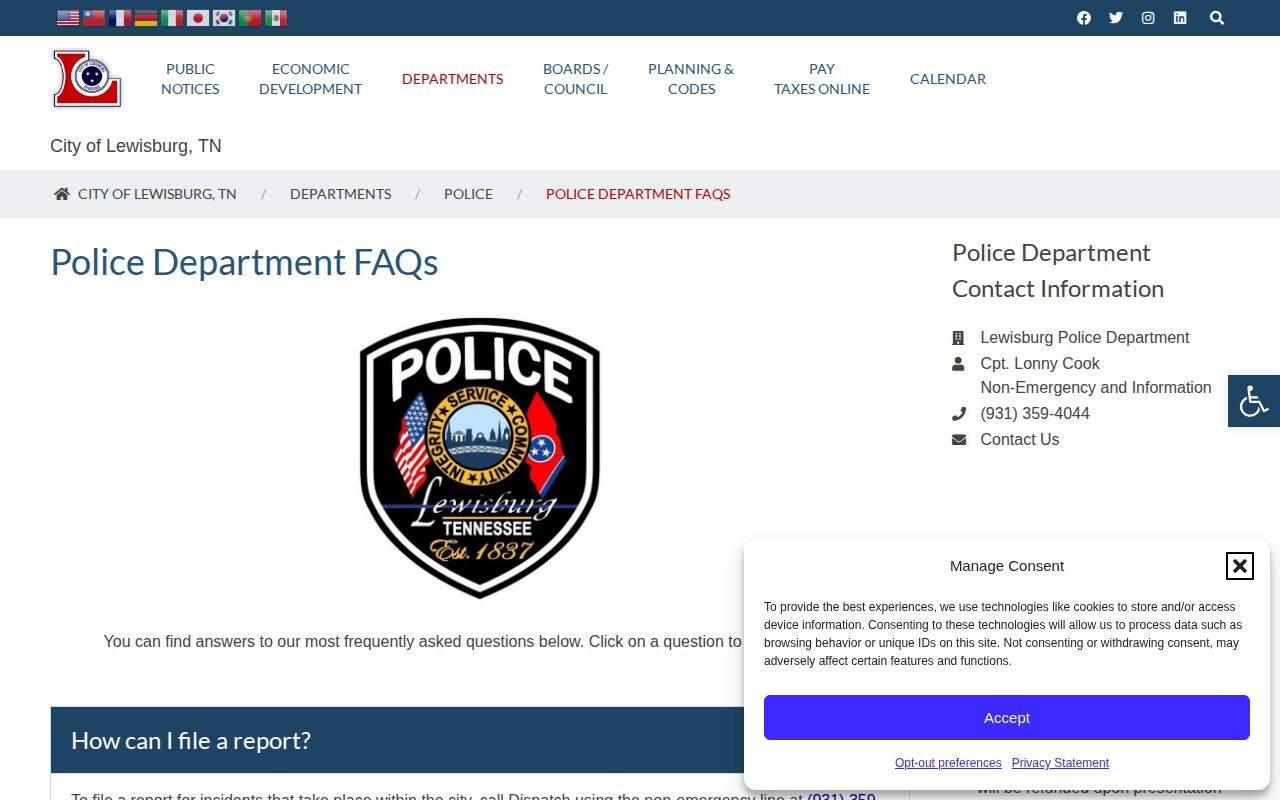Navigate to Police breadcrumb link
1280x800 pixels.
469,194
